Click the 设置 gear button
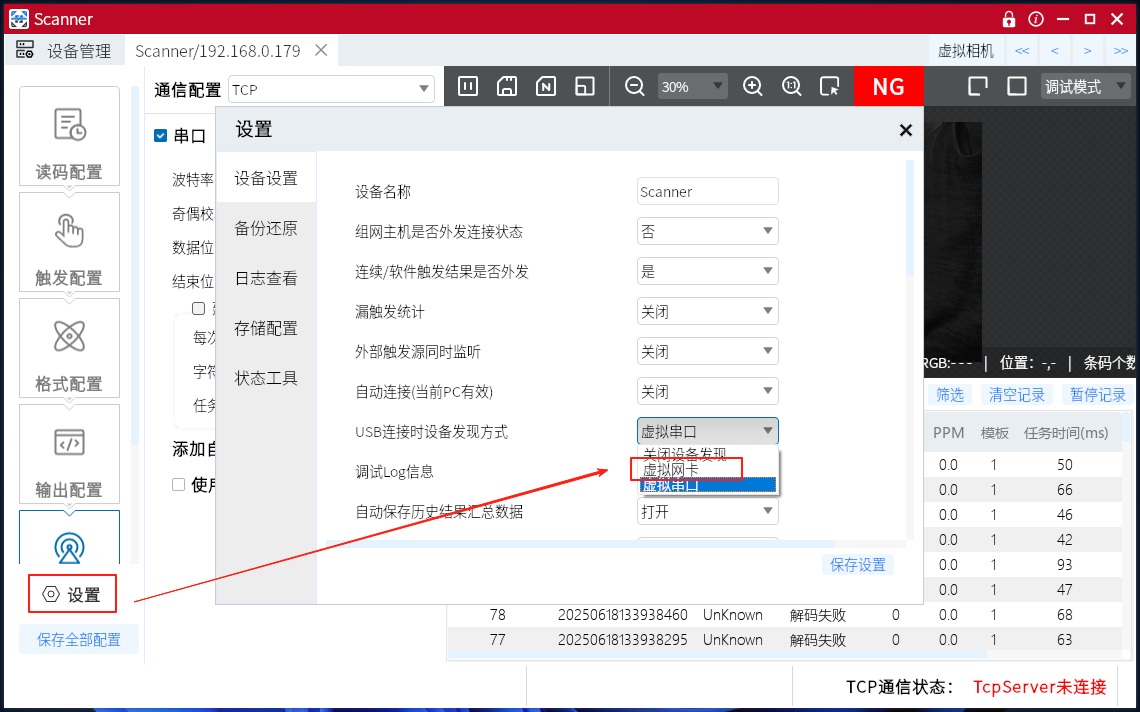Viewport: 1140px width, 712px height. pos(72,594)
